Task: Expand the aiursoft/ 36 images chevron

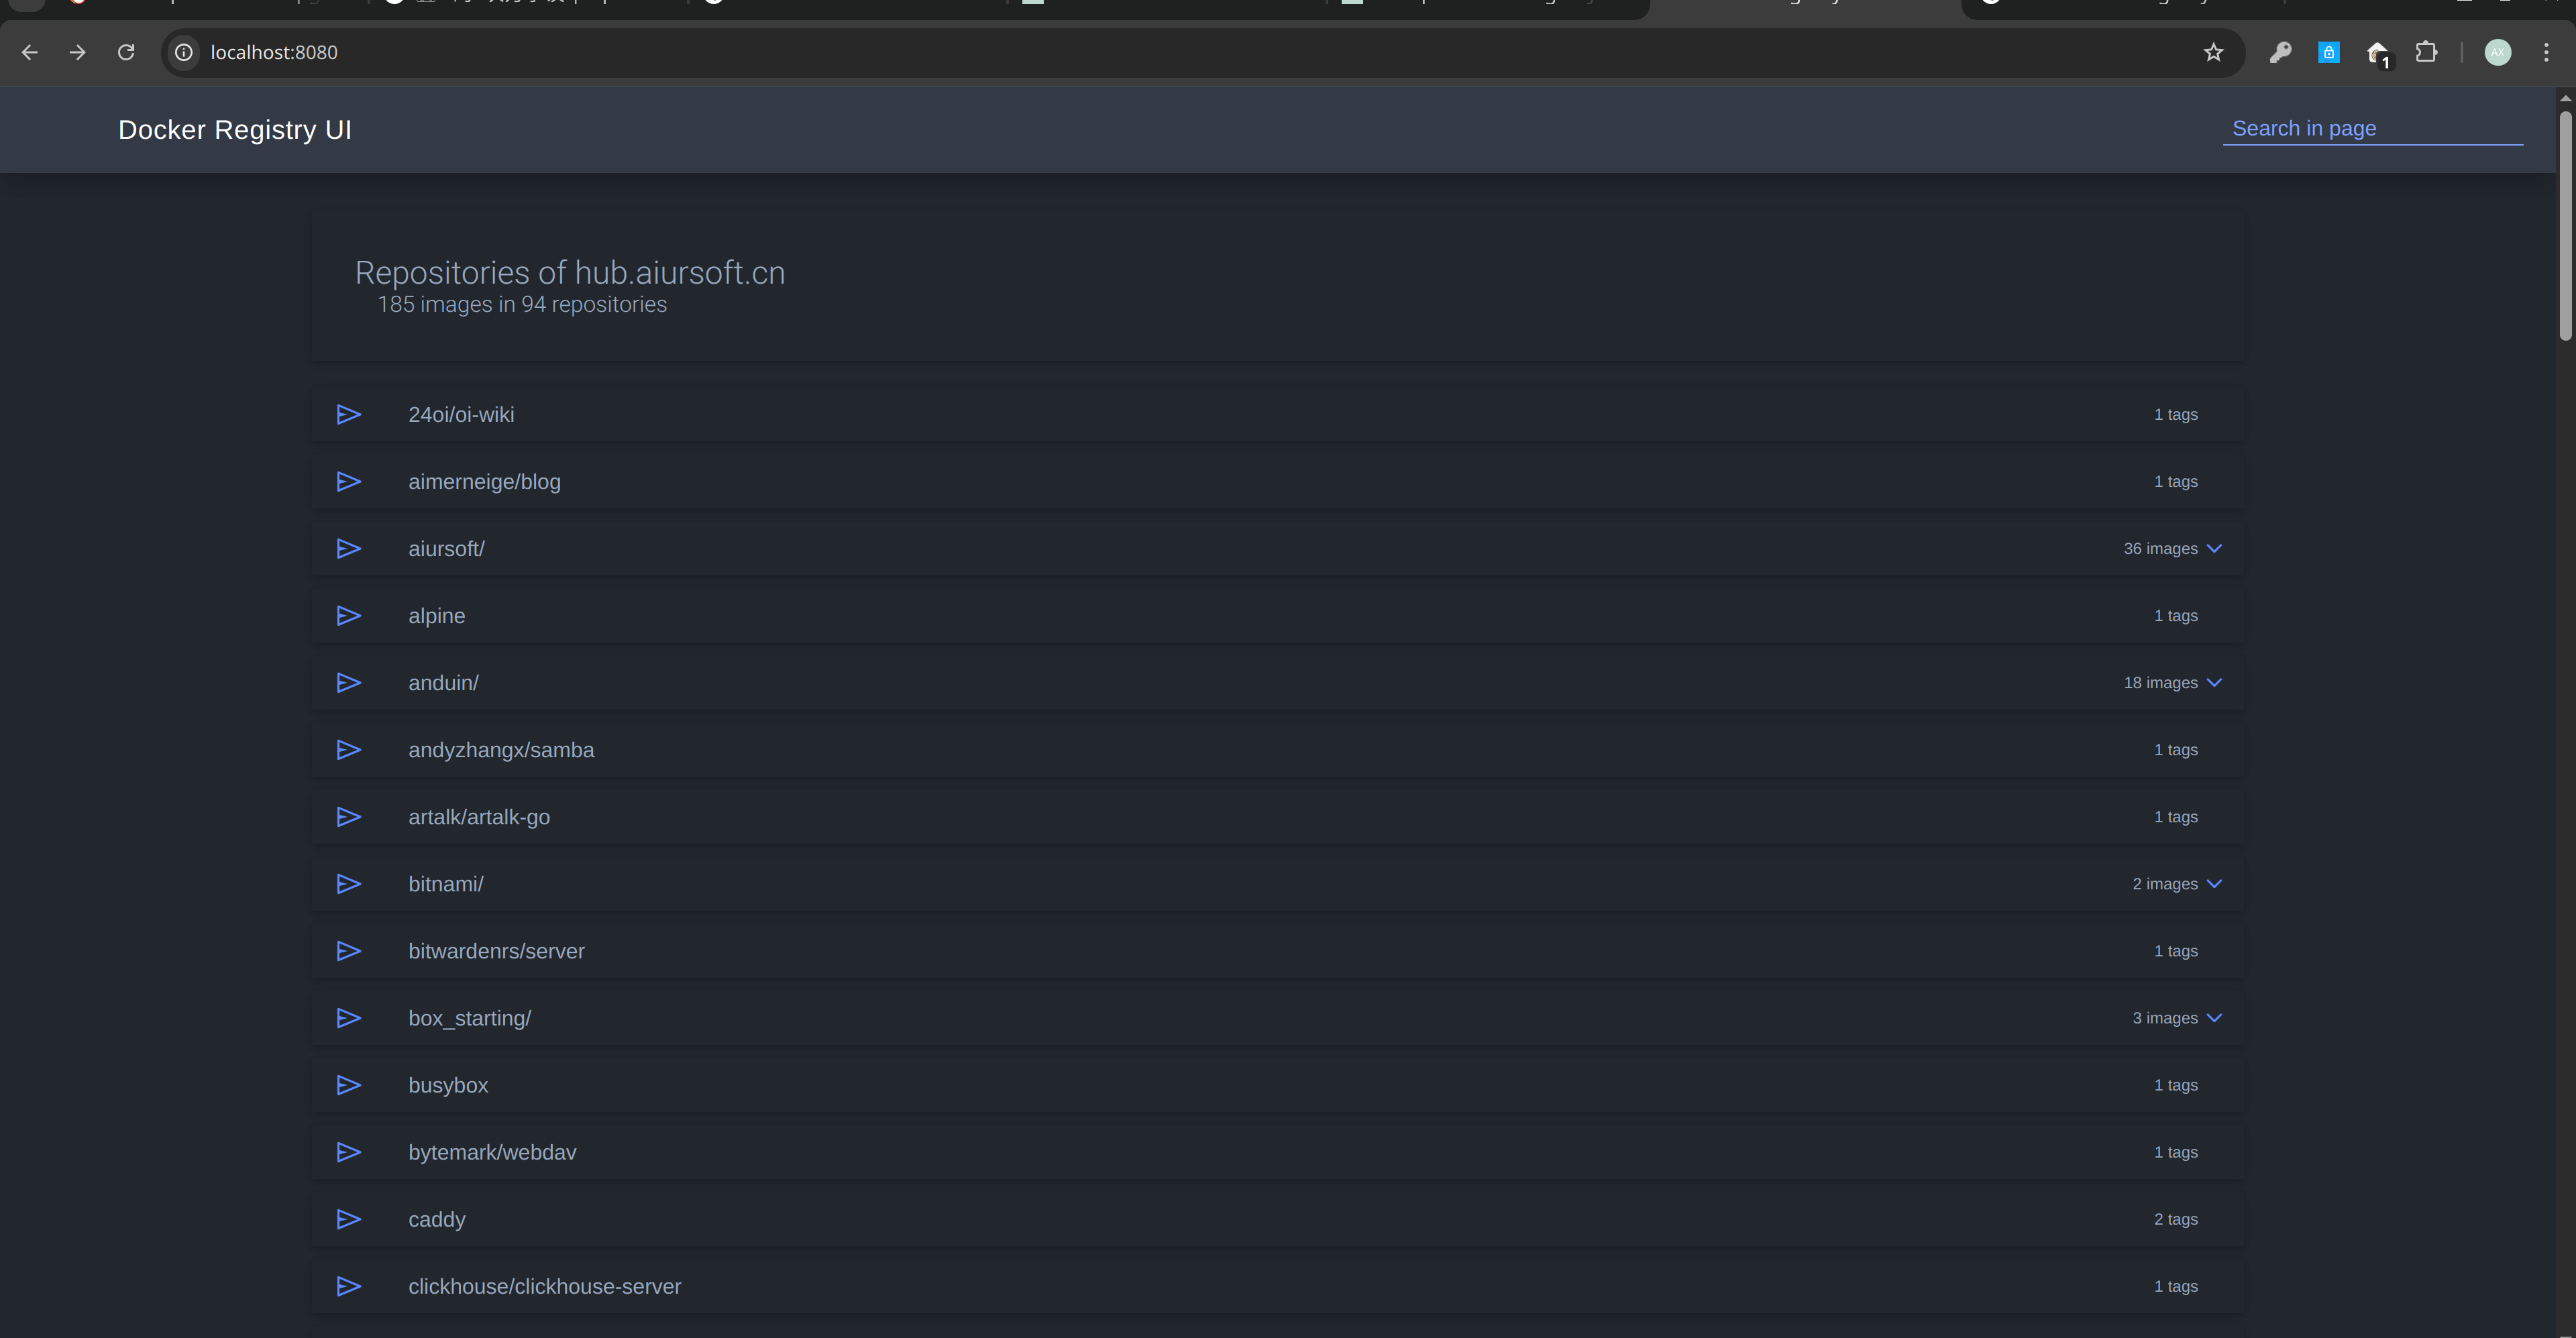Action: (x=2214, y=548)
